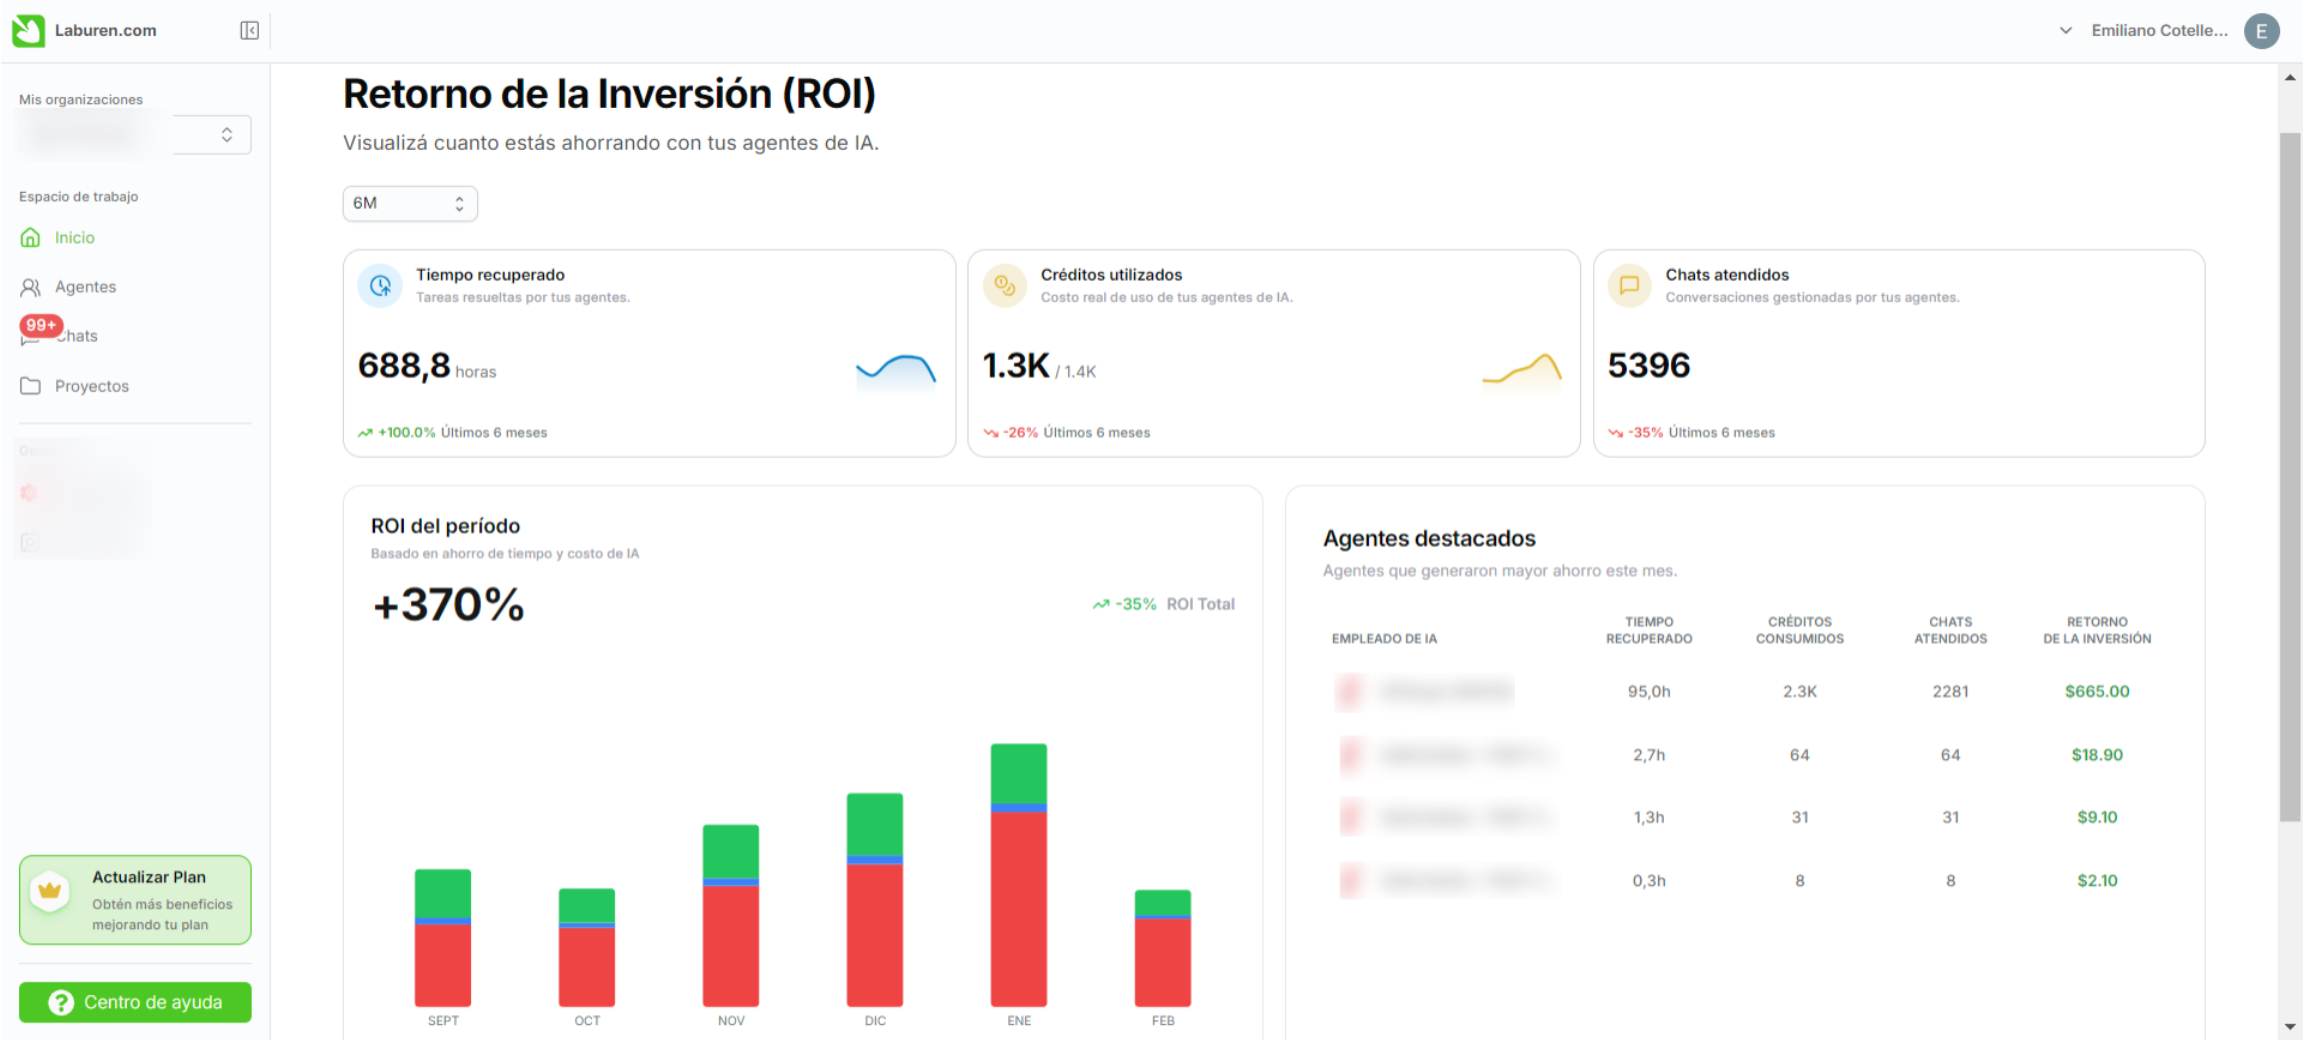Click the user avatar with letter E
Image resolution: width=2304 pixels, height=1040 pixels.
coord(2261,31)
